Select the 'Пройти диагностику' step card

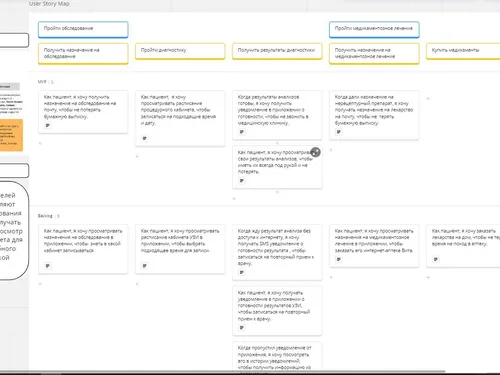pyautogui.click(x=180, y=51)
